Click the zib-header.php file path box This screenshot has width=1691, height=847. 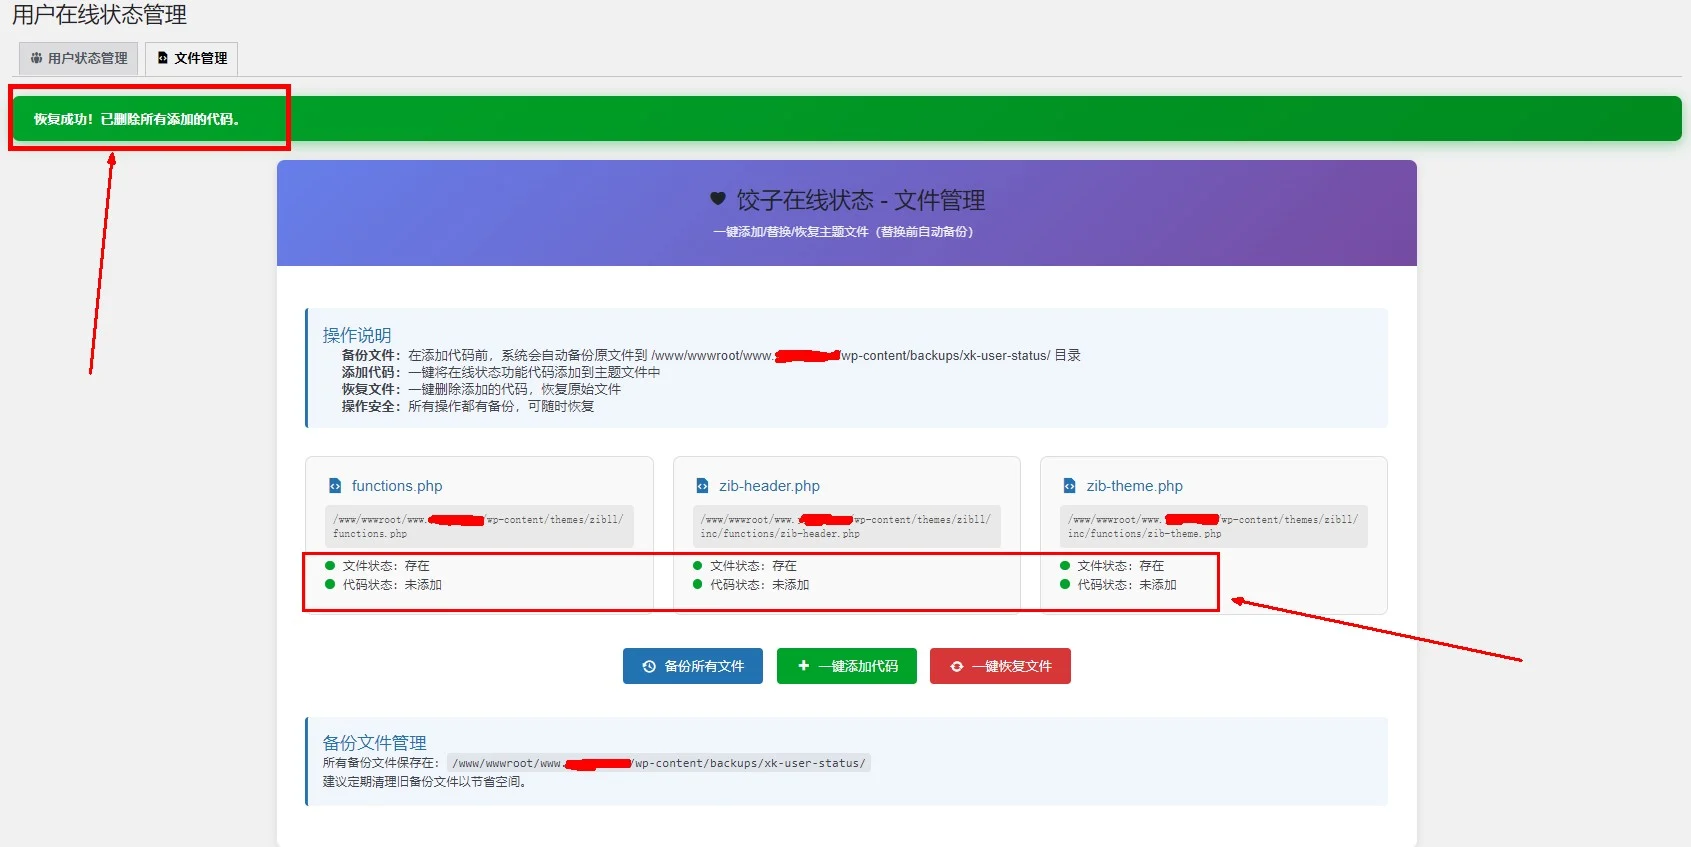coord(847,526)
